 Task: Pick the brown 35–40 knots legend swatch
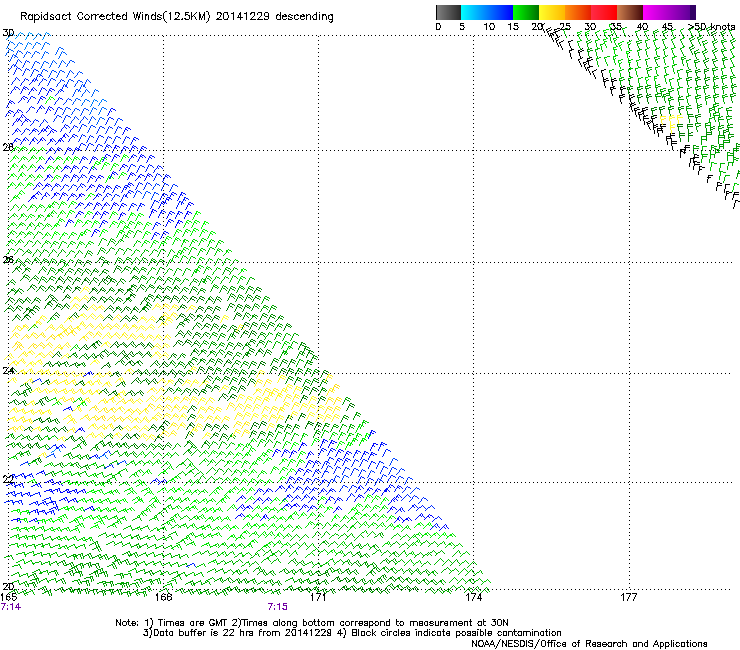pos(630,12)
